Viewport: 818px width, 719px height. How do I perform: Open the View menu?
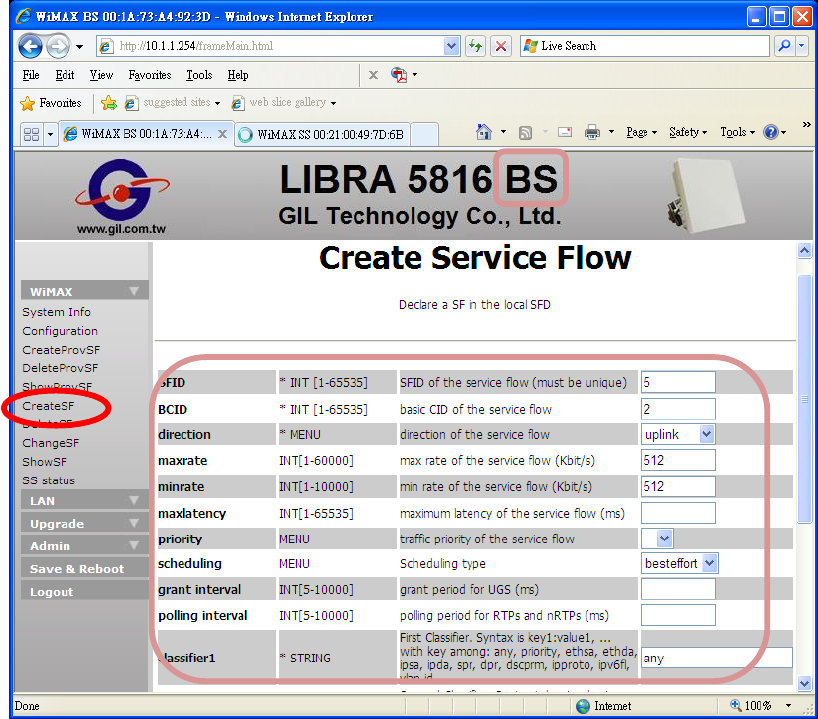101,75
